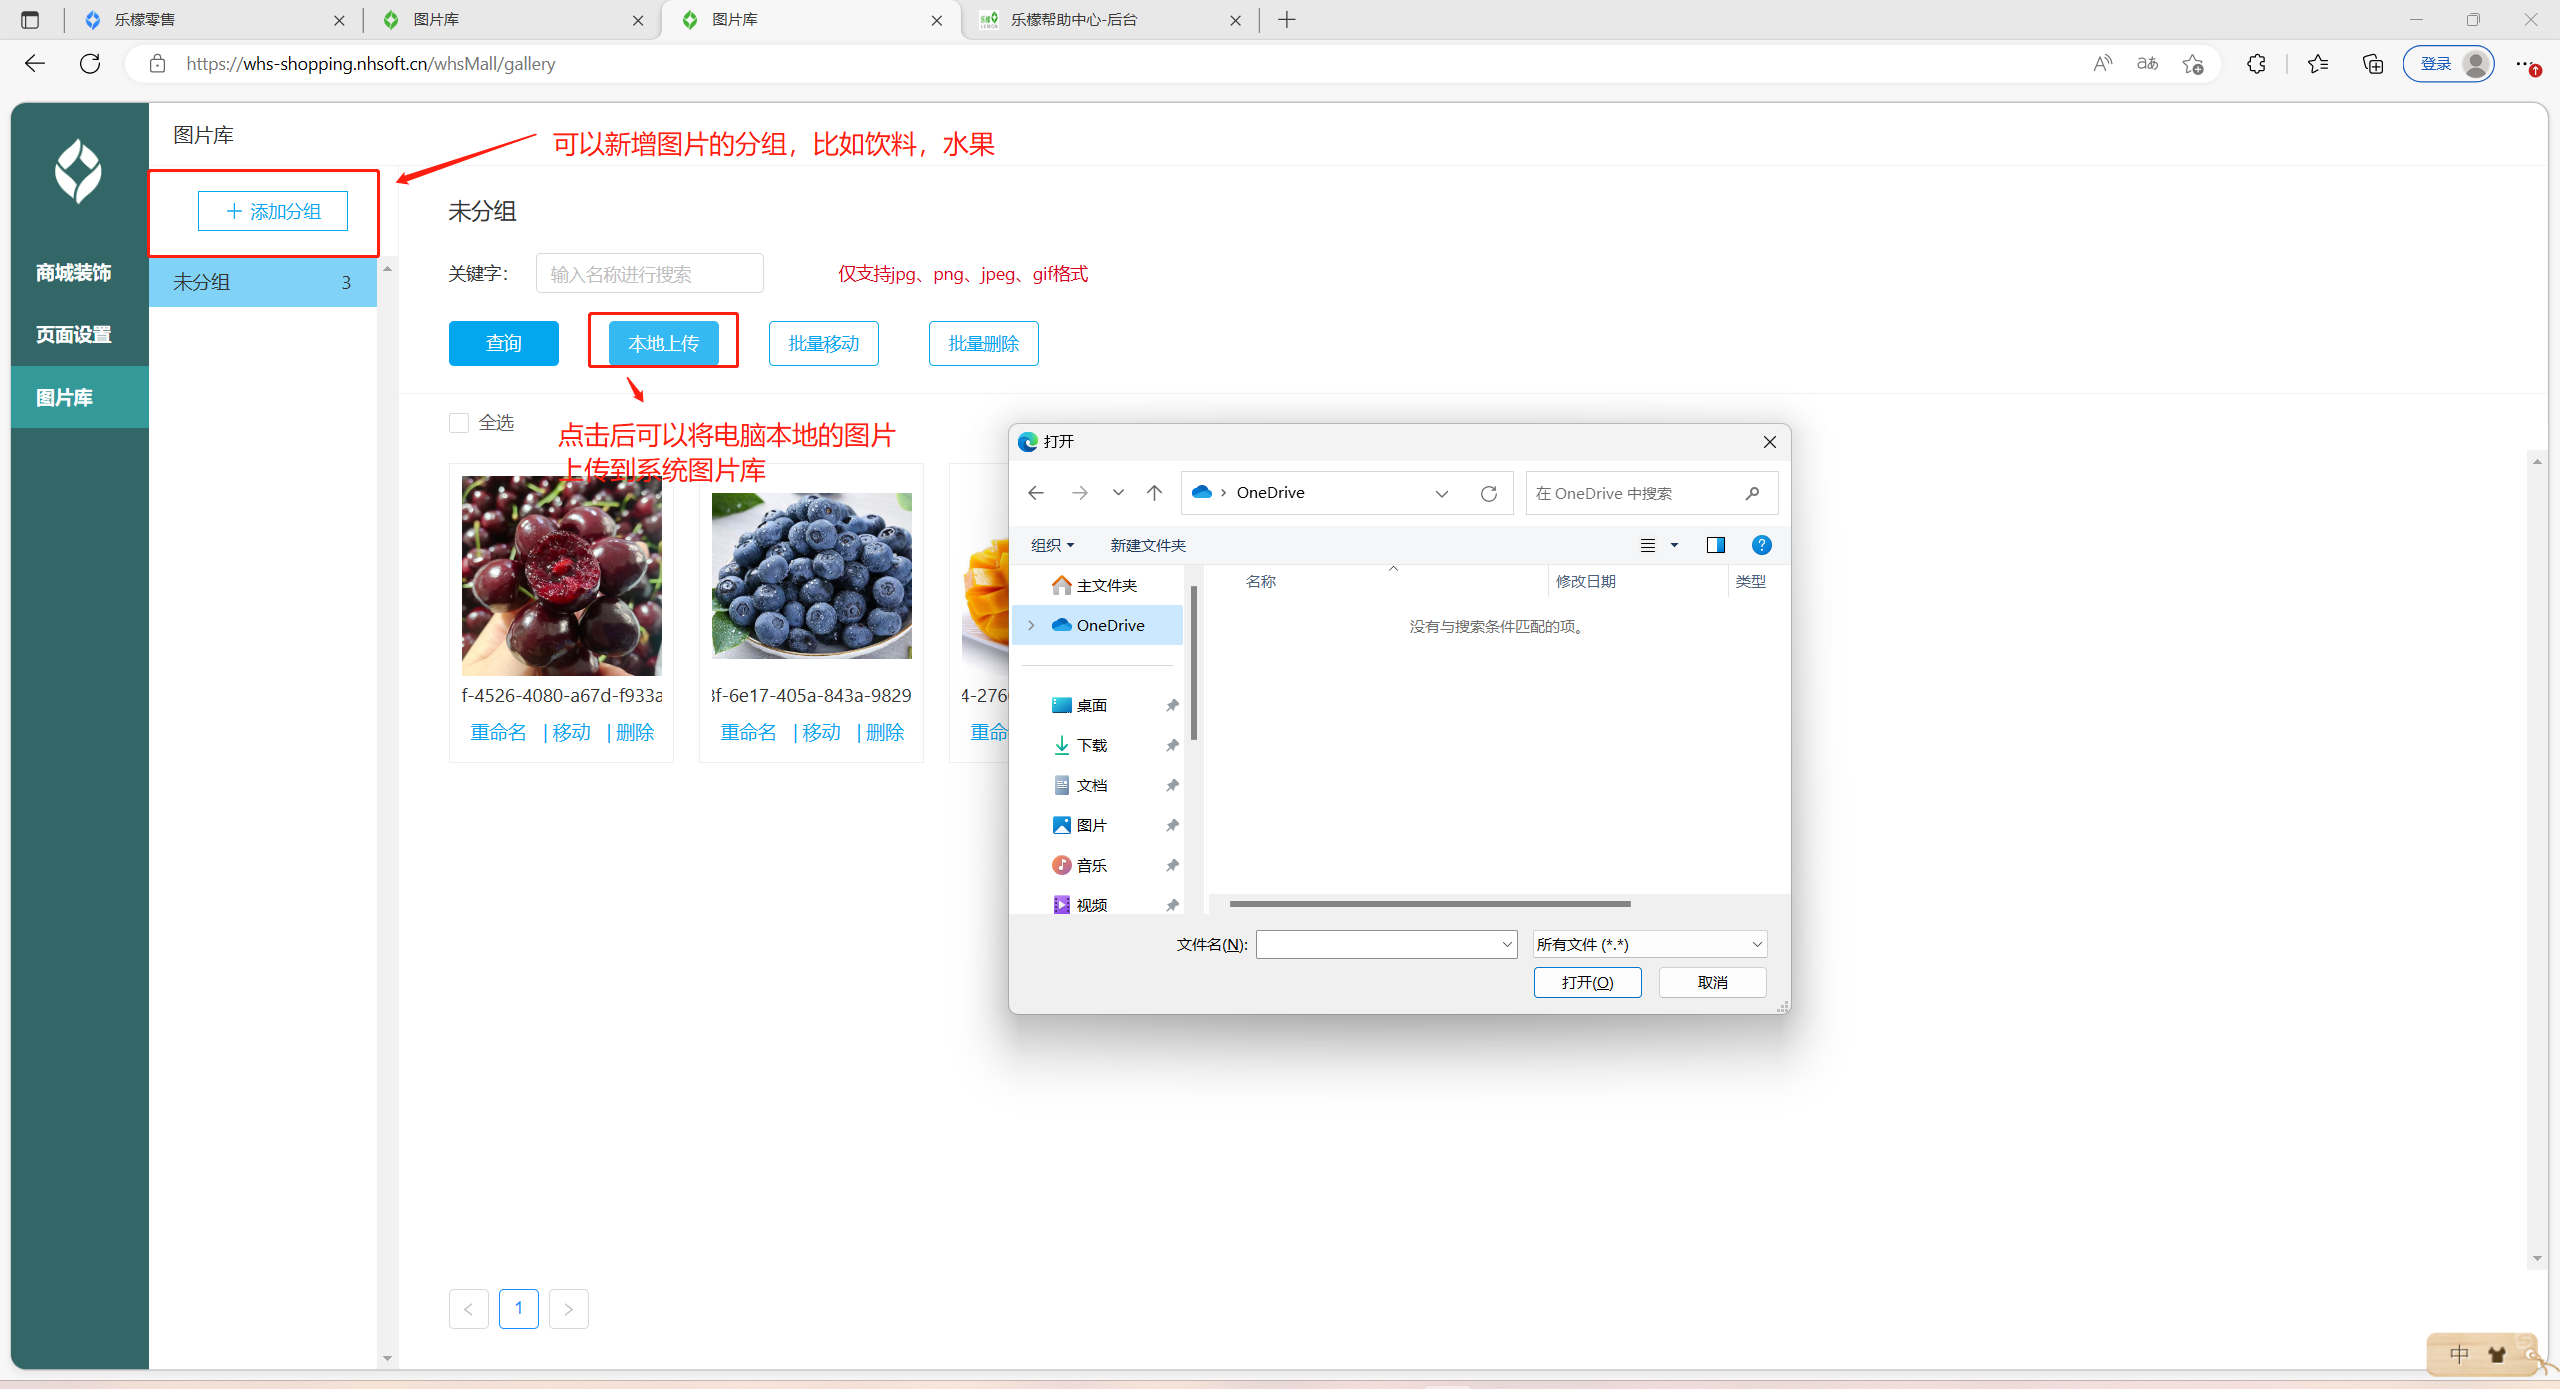View site information lock icon

[x=157, y=64]
